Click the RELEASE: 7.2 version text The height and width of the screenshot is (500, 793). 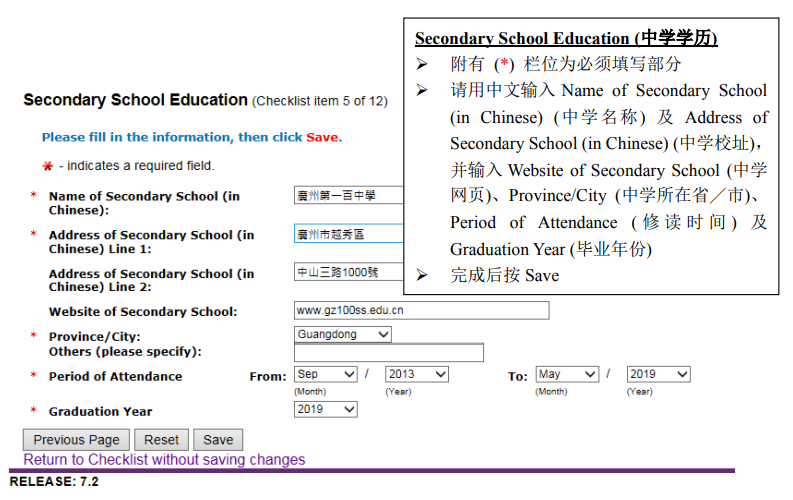(54, 482)
